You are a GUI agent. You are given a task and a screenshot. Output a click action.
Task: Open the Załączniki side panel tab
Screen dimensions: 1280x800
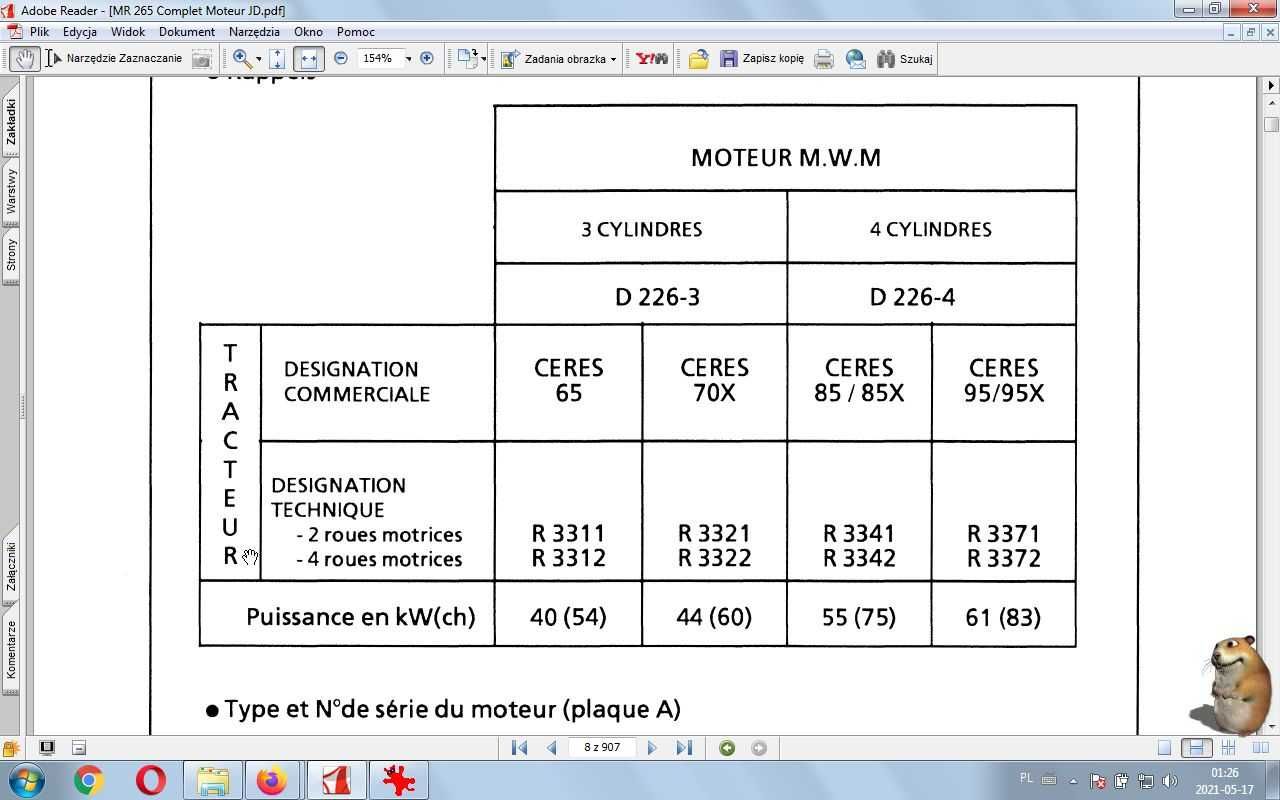click(x=11, y=566)
